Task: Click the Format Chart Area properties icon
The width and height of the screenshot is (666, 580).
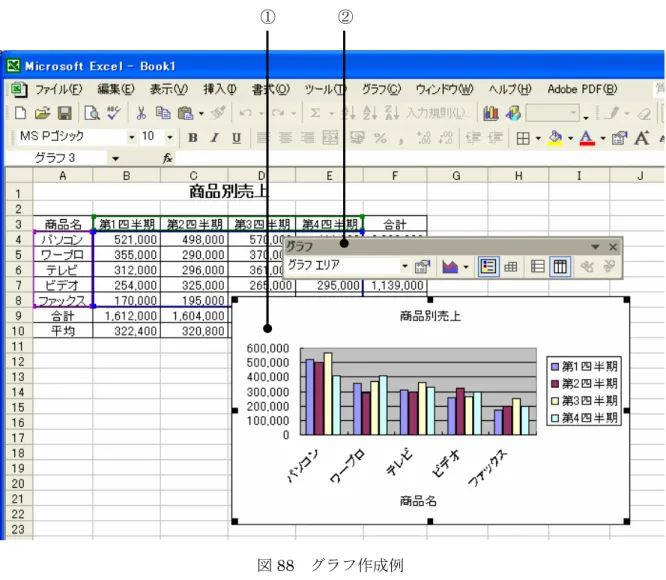Action: tap(422, 267)
